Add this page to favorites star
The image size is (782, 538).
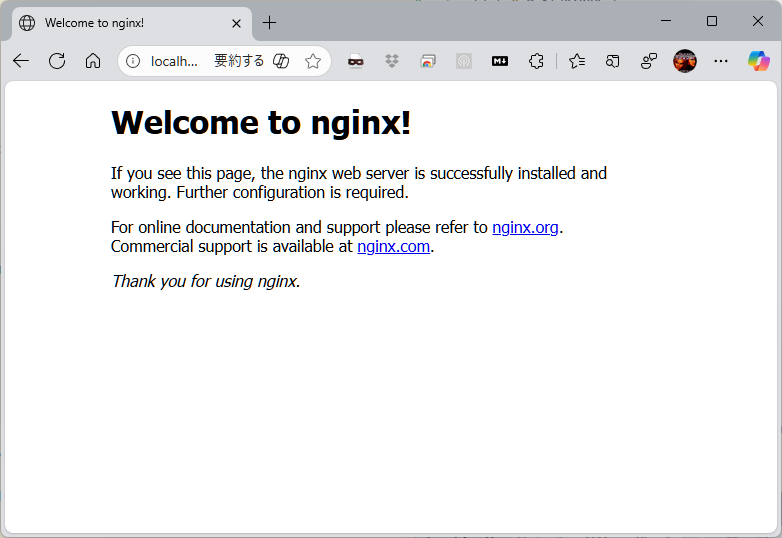click(313, 61)
